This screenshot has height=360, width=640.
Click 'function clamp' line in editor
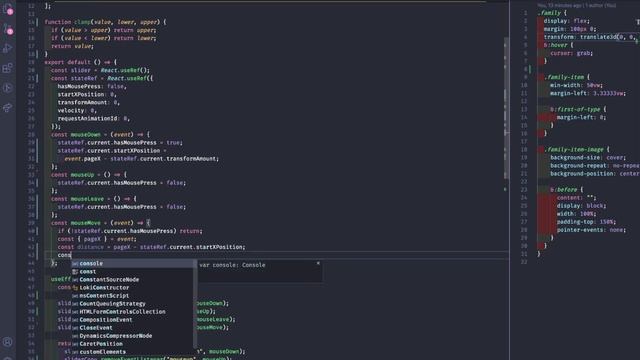105,22
